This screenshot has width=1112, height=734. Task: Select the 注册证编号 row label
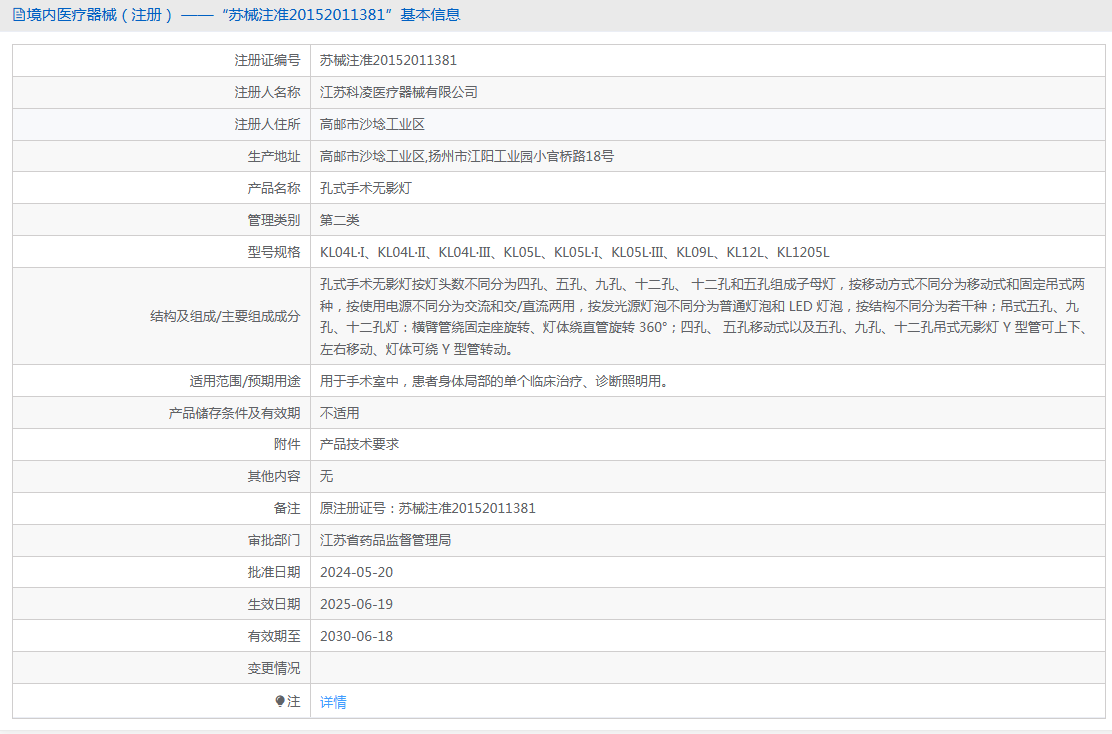[267, 60]
